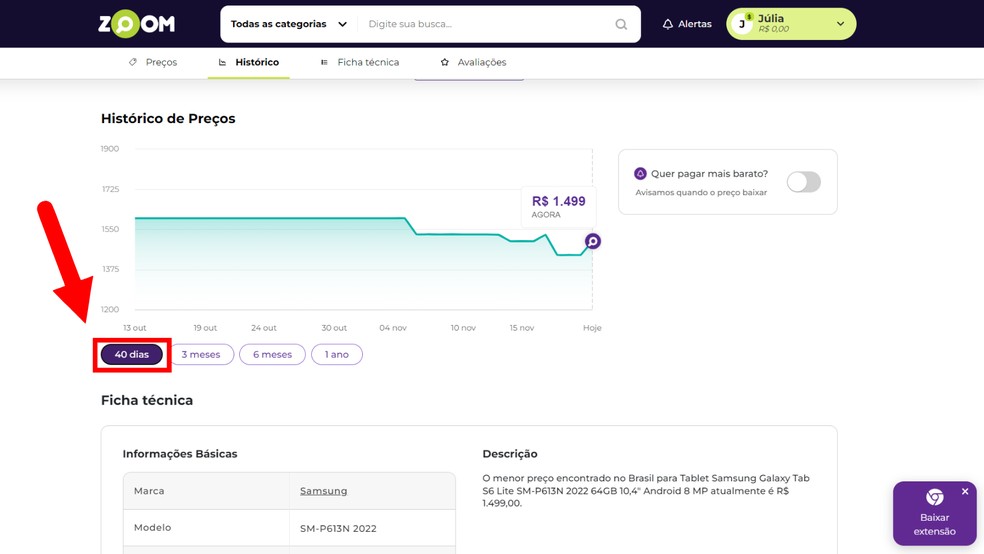Select the 40 dias range

pyautogui.click(x=132, y=354)
